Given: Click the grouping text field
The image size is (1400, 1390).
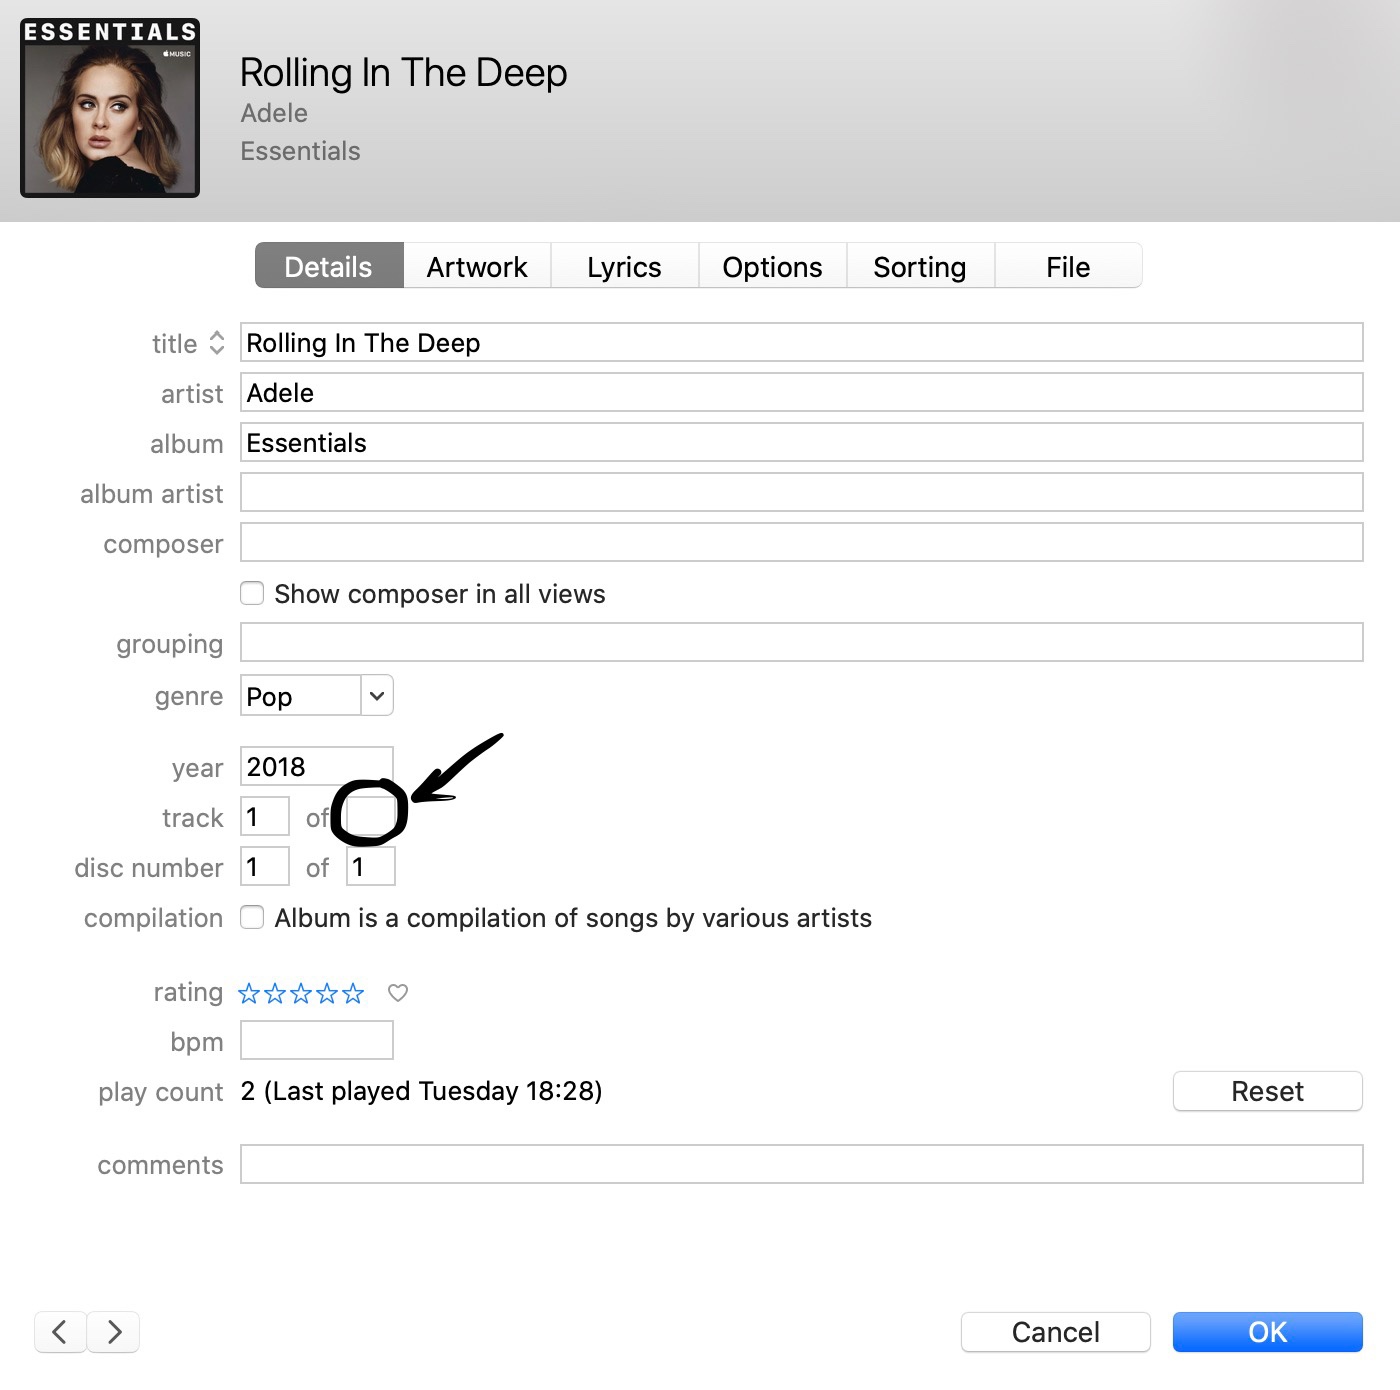Looking at the screenshot, I should click(x=802, y=642).
